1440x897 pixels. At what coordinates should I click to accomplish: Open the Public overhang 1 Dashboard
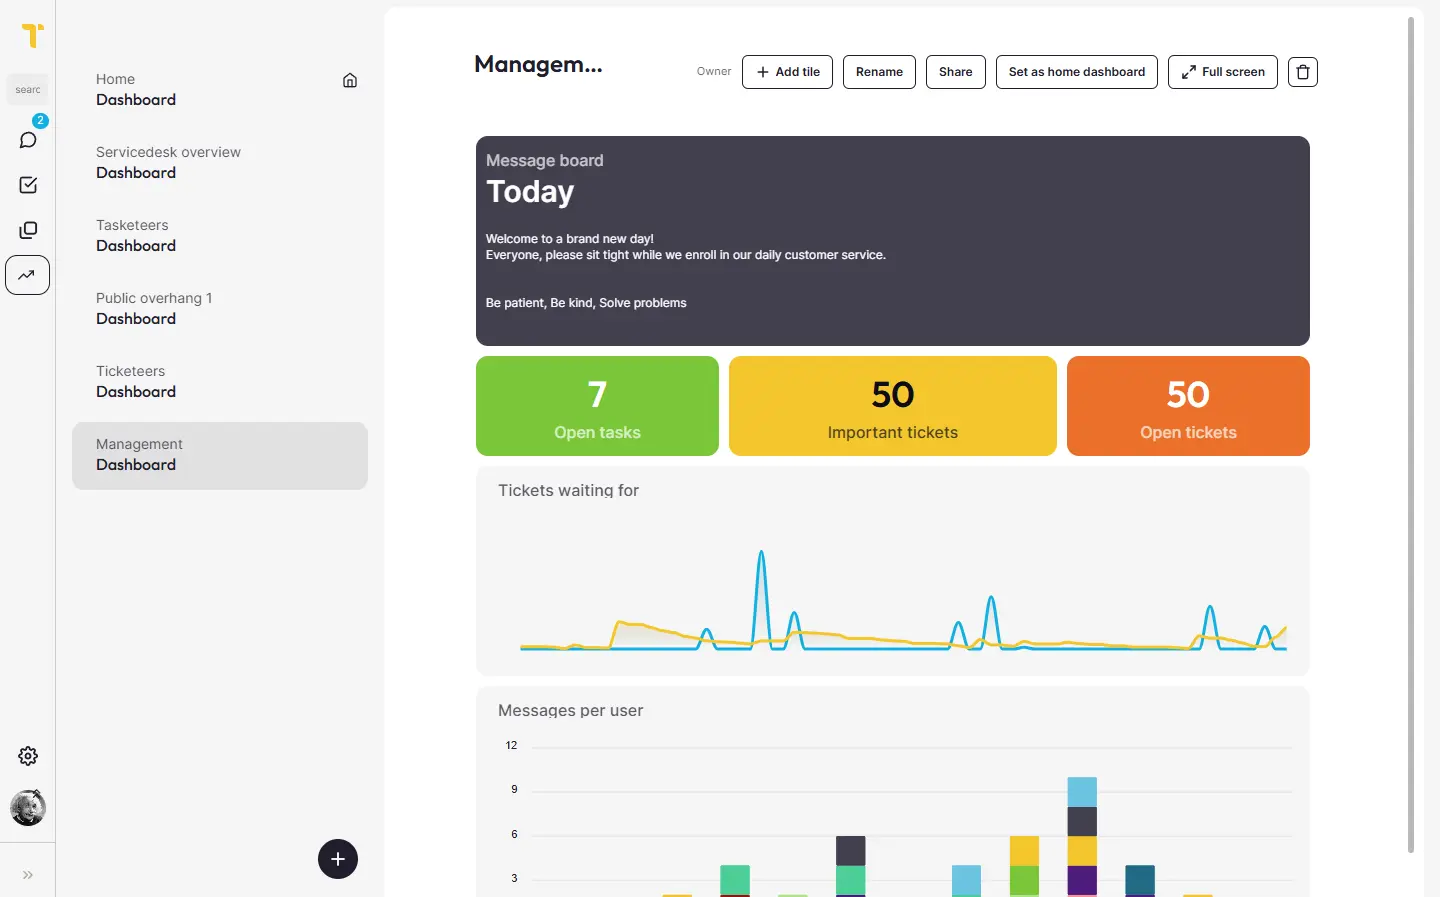(220, 309)
